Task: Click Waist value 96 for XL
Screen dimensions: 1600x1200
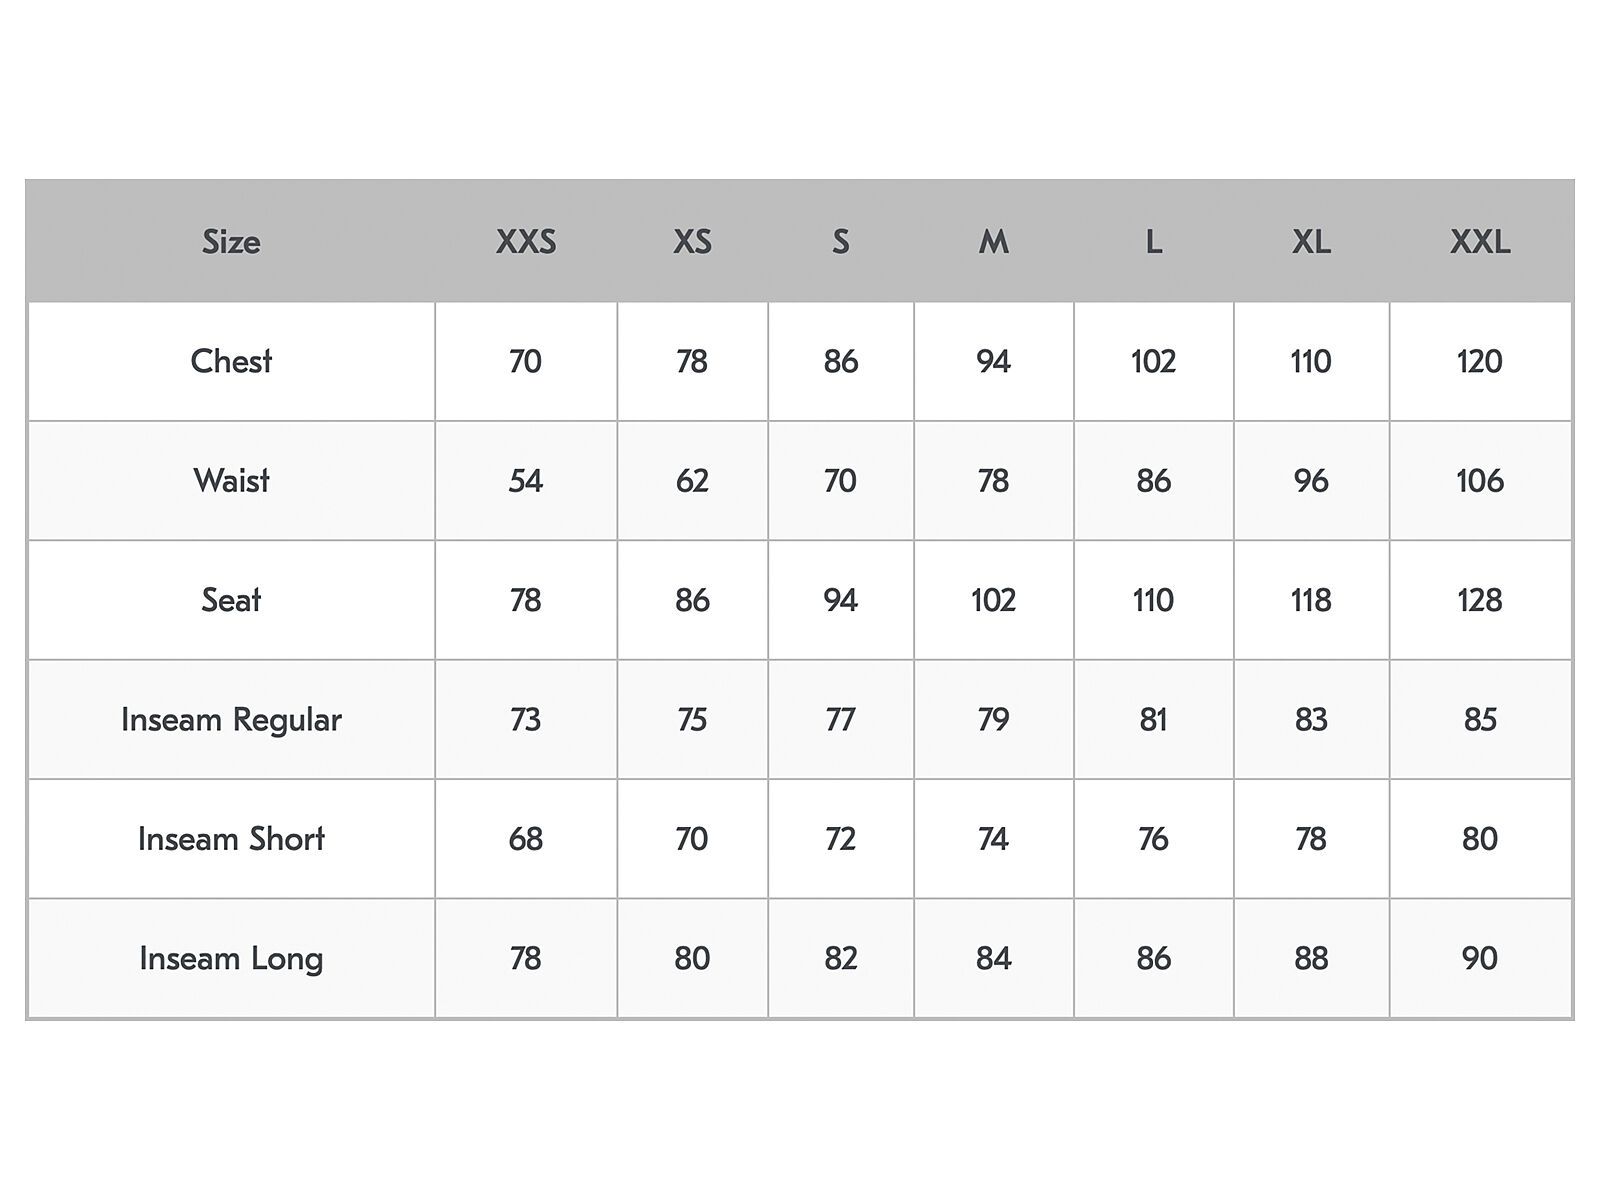Action: coord(1311,481)
